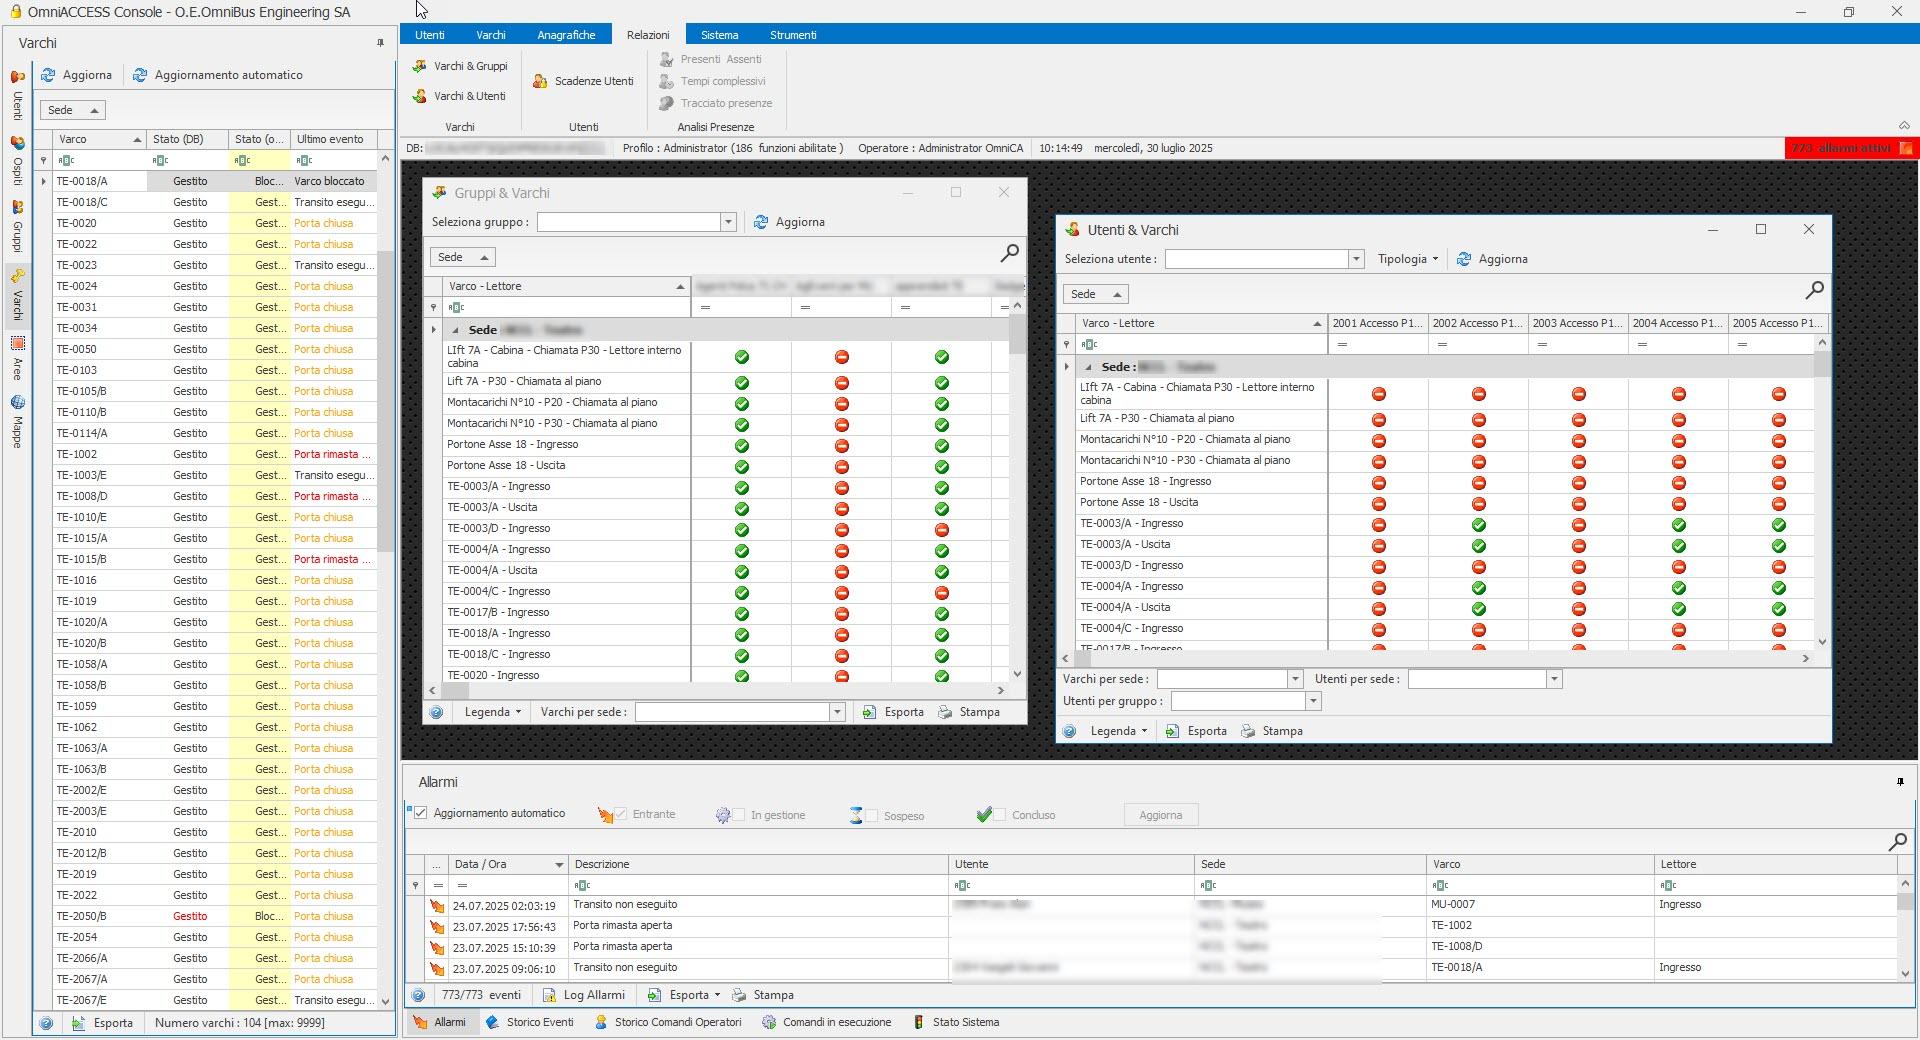Click Aggiornamento automatico icon in Varchi panel
Viewport: 1920px width, 1040px height.
[140, 75]
